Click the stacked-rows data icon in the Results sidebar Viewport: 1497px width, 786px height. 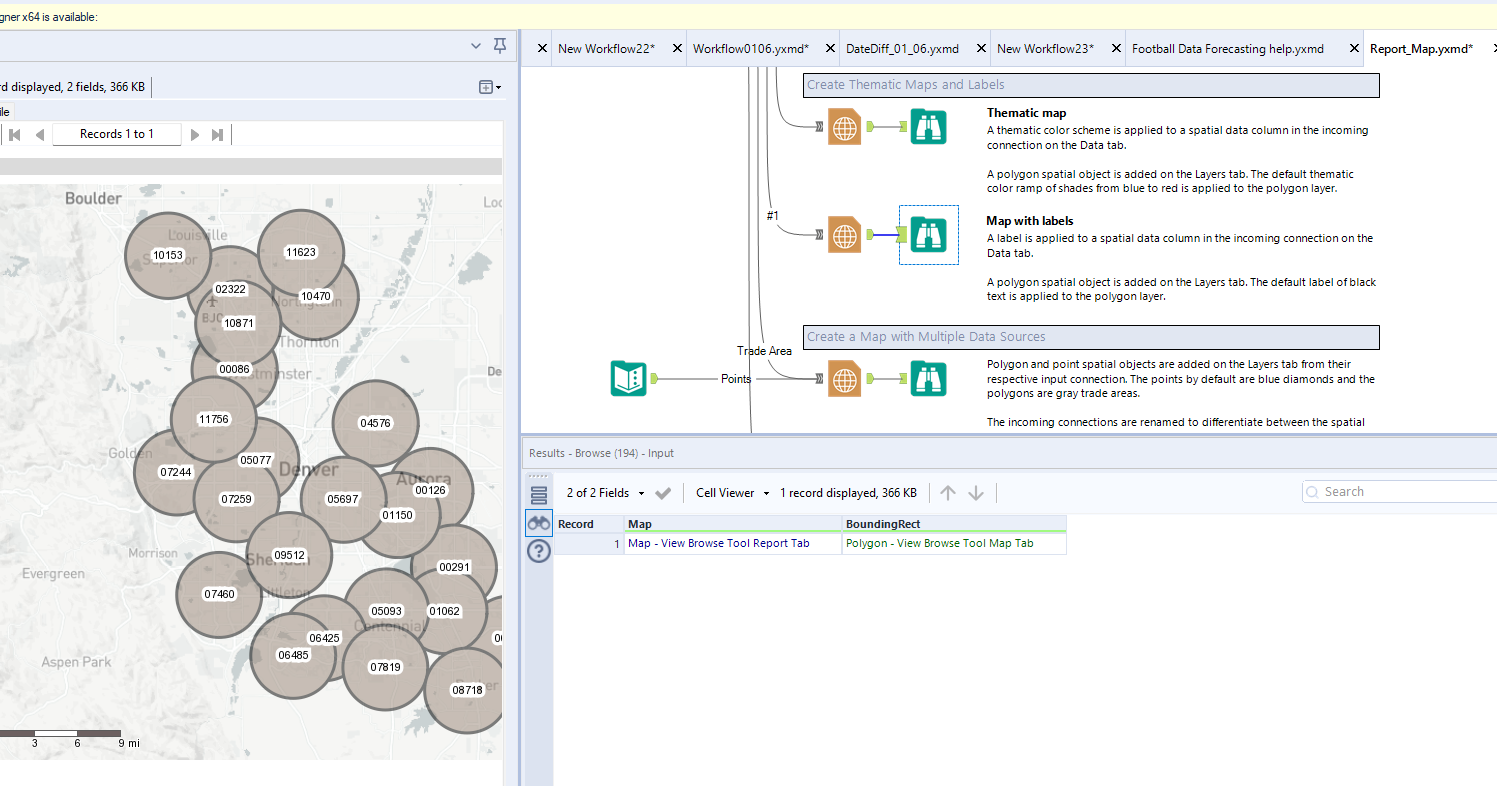click(x=538, y=493)
